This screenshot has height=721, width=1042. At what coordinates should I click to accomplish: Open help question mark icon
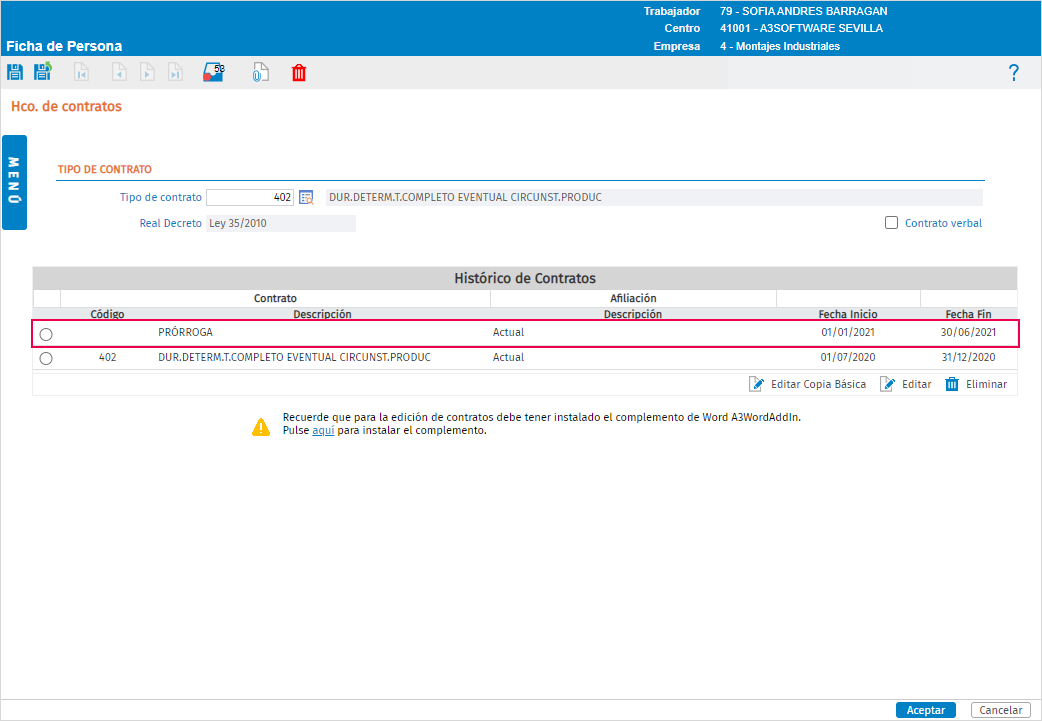pyautogui.click(x=1013, y=73)
